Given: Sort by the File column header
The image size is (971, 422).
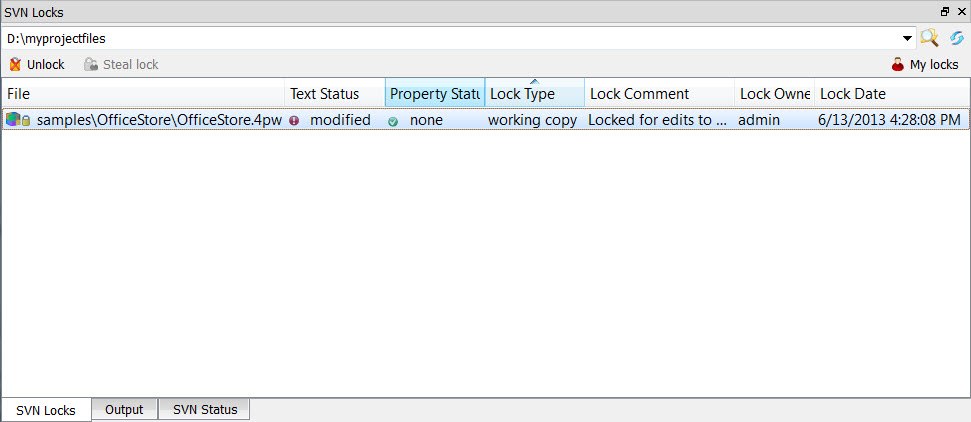Looking at the screenshot, I should tap(143, 94).
